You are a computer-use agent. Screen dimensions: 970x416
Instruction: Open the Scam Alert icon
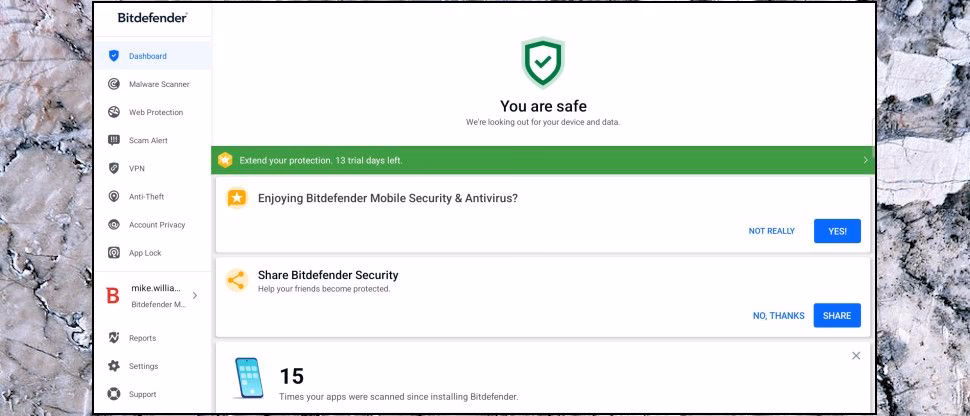pos(114,140)
